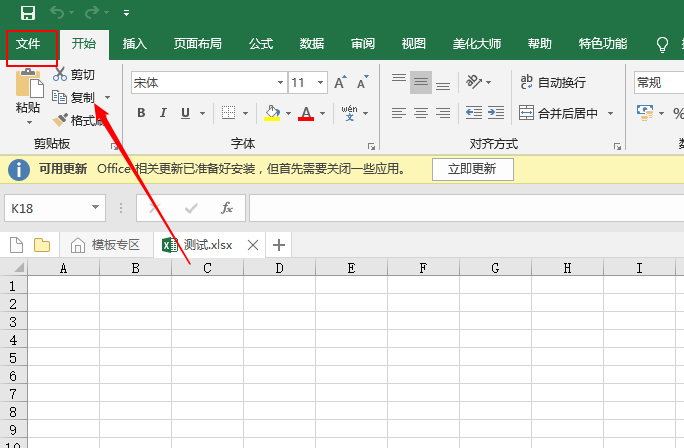
Task: Click the 立即更新 button
Action: [472, 169]
